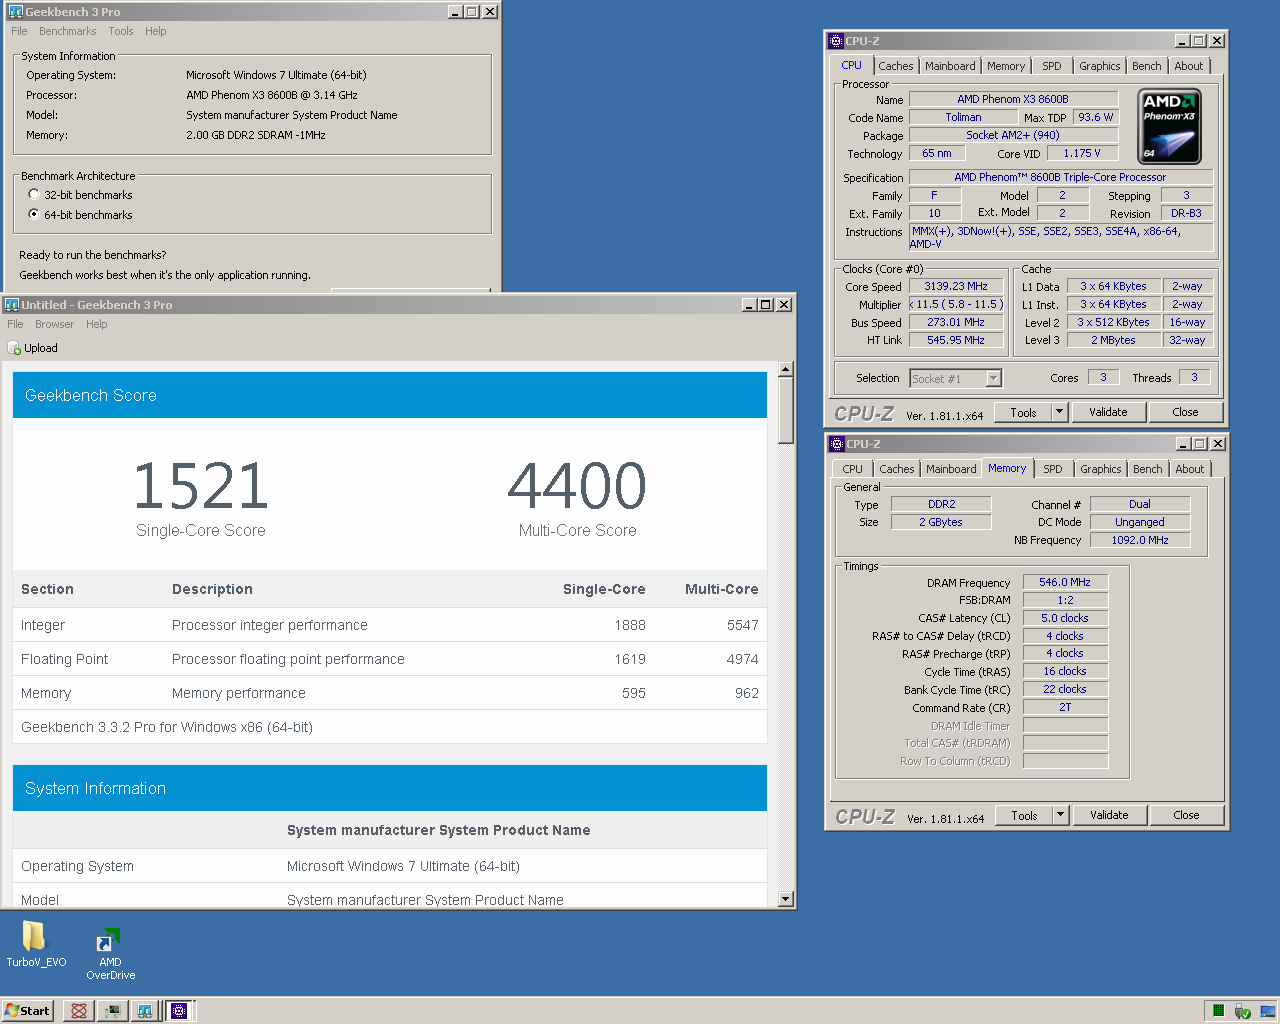Click the title icon of the bottom CPU-Z window

837,444
